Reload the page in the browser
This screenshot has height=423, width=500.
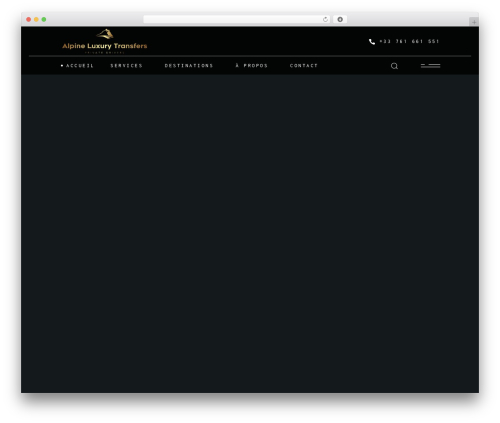325,19
